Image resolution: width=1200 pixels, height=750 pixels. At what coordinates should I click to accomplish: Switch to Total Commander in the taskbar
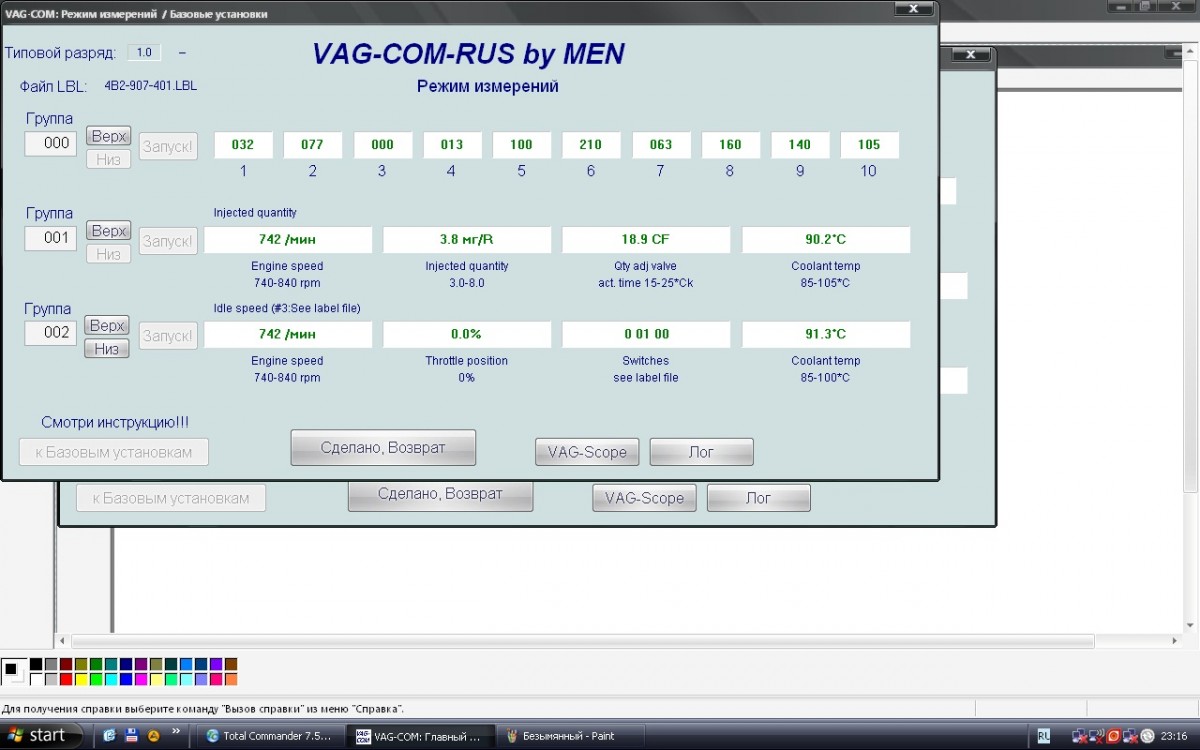tap(271, 736)
